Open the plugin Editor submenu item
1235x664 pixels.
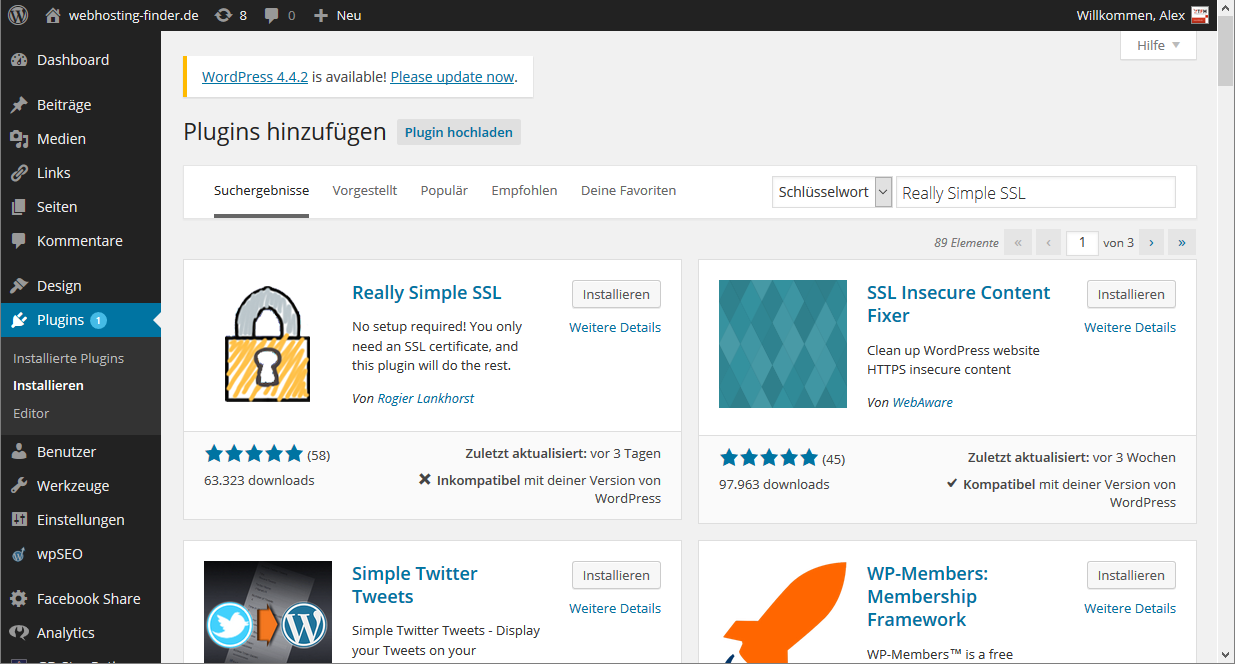(31, 413)
